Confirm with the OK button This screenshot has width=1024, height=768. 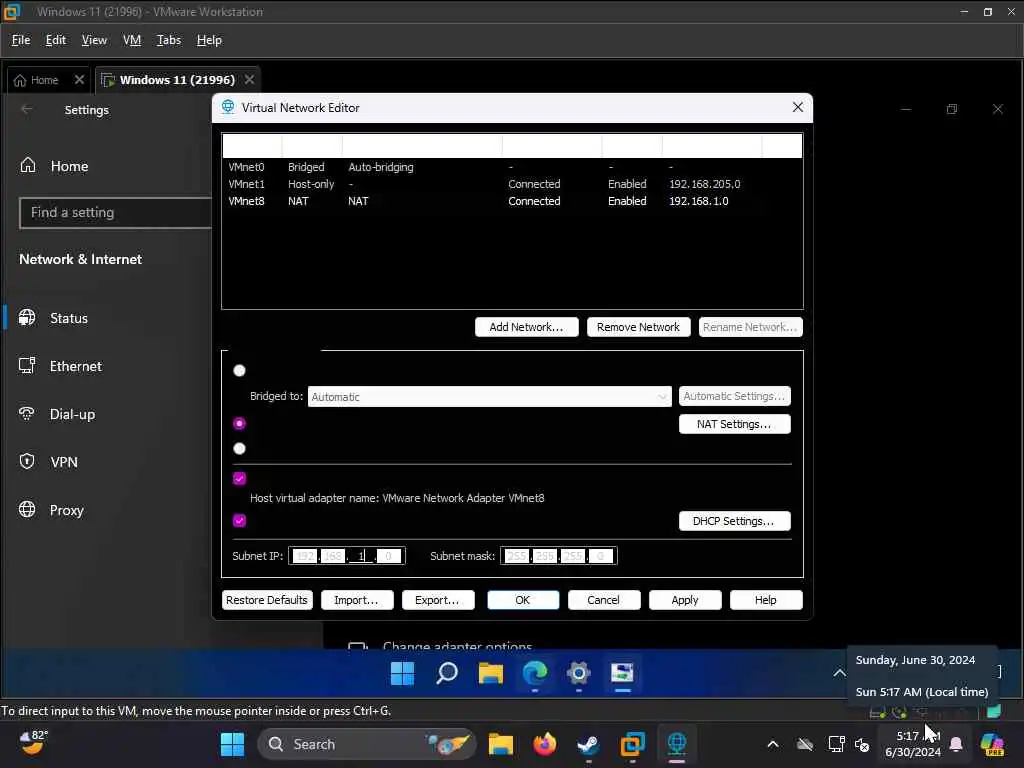(522, 600)
